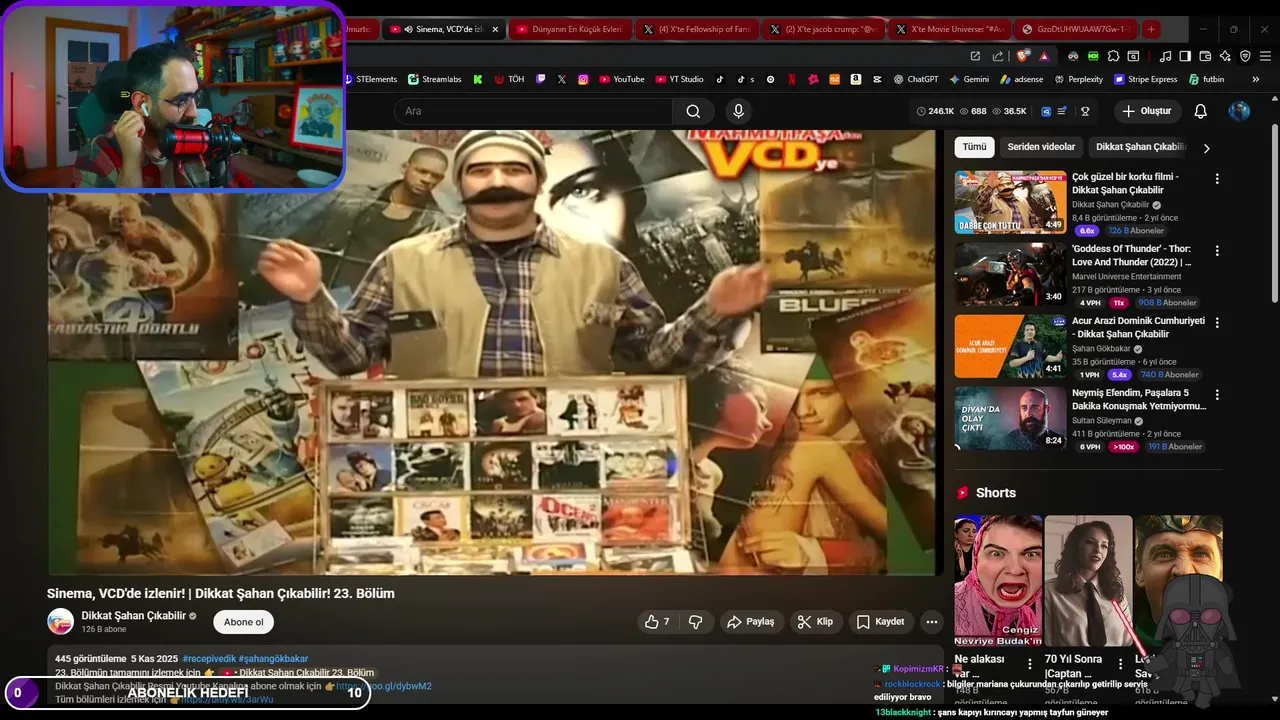
Task: Open the Stripe Express bookmark
Action: [1145, 79]
